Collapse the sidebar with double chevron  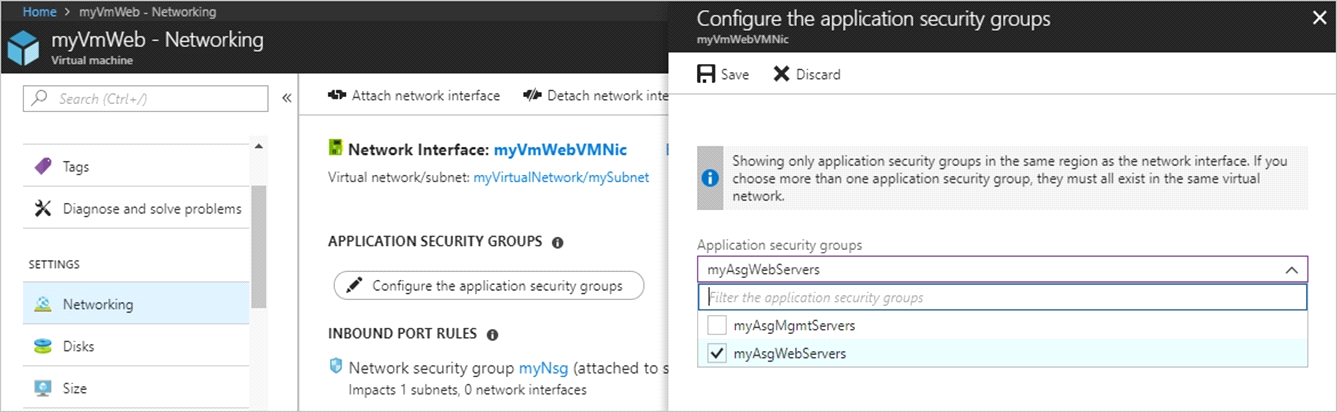[286, 98]
